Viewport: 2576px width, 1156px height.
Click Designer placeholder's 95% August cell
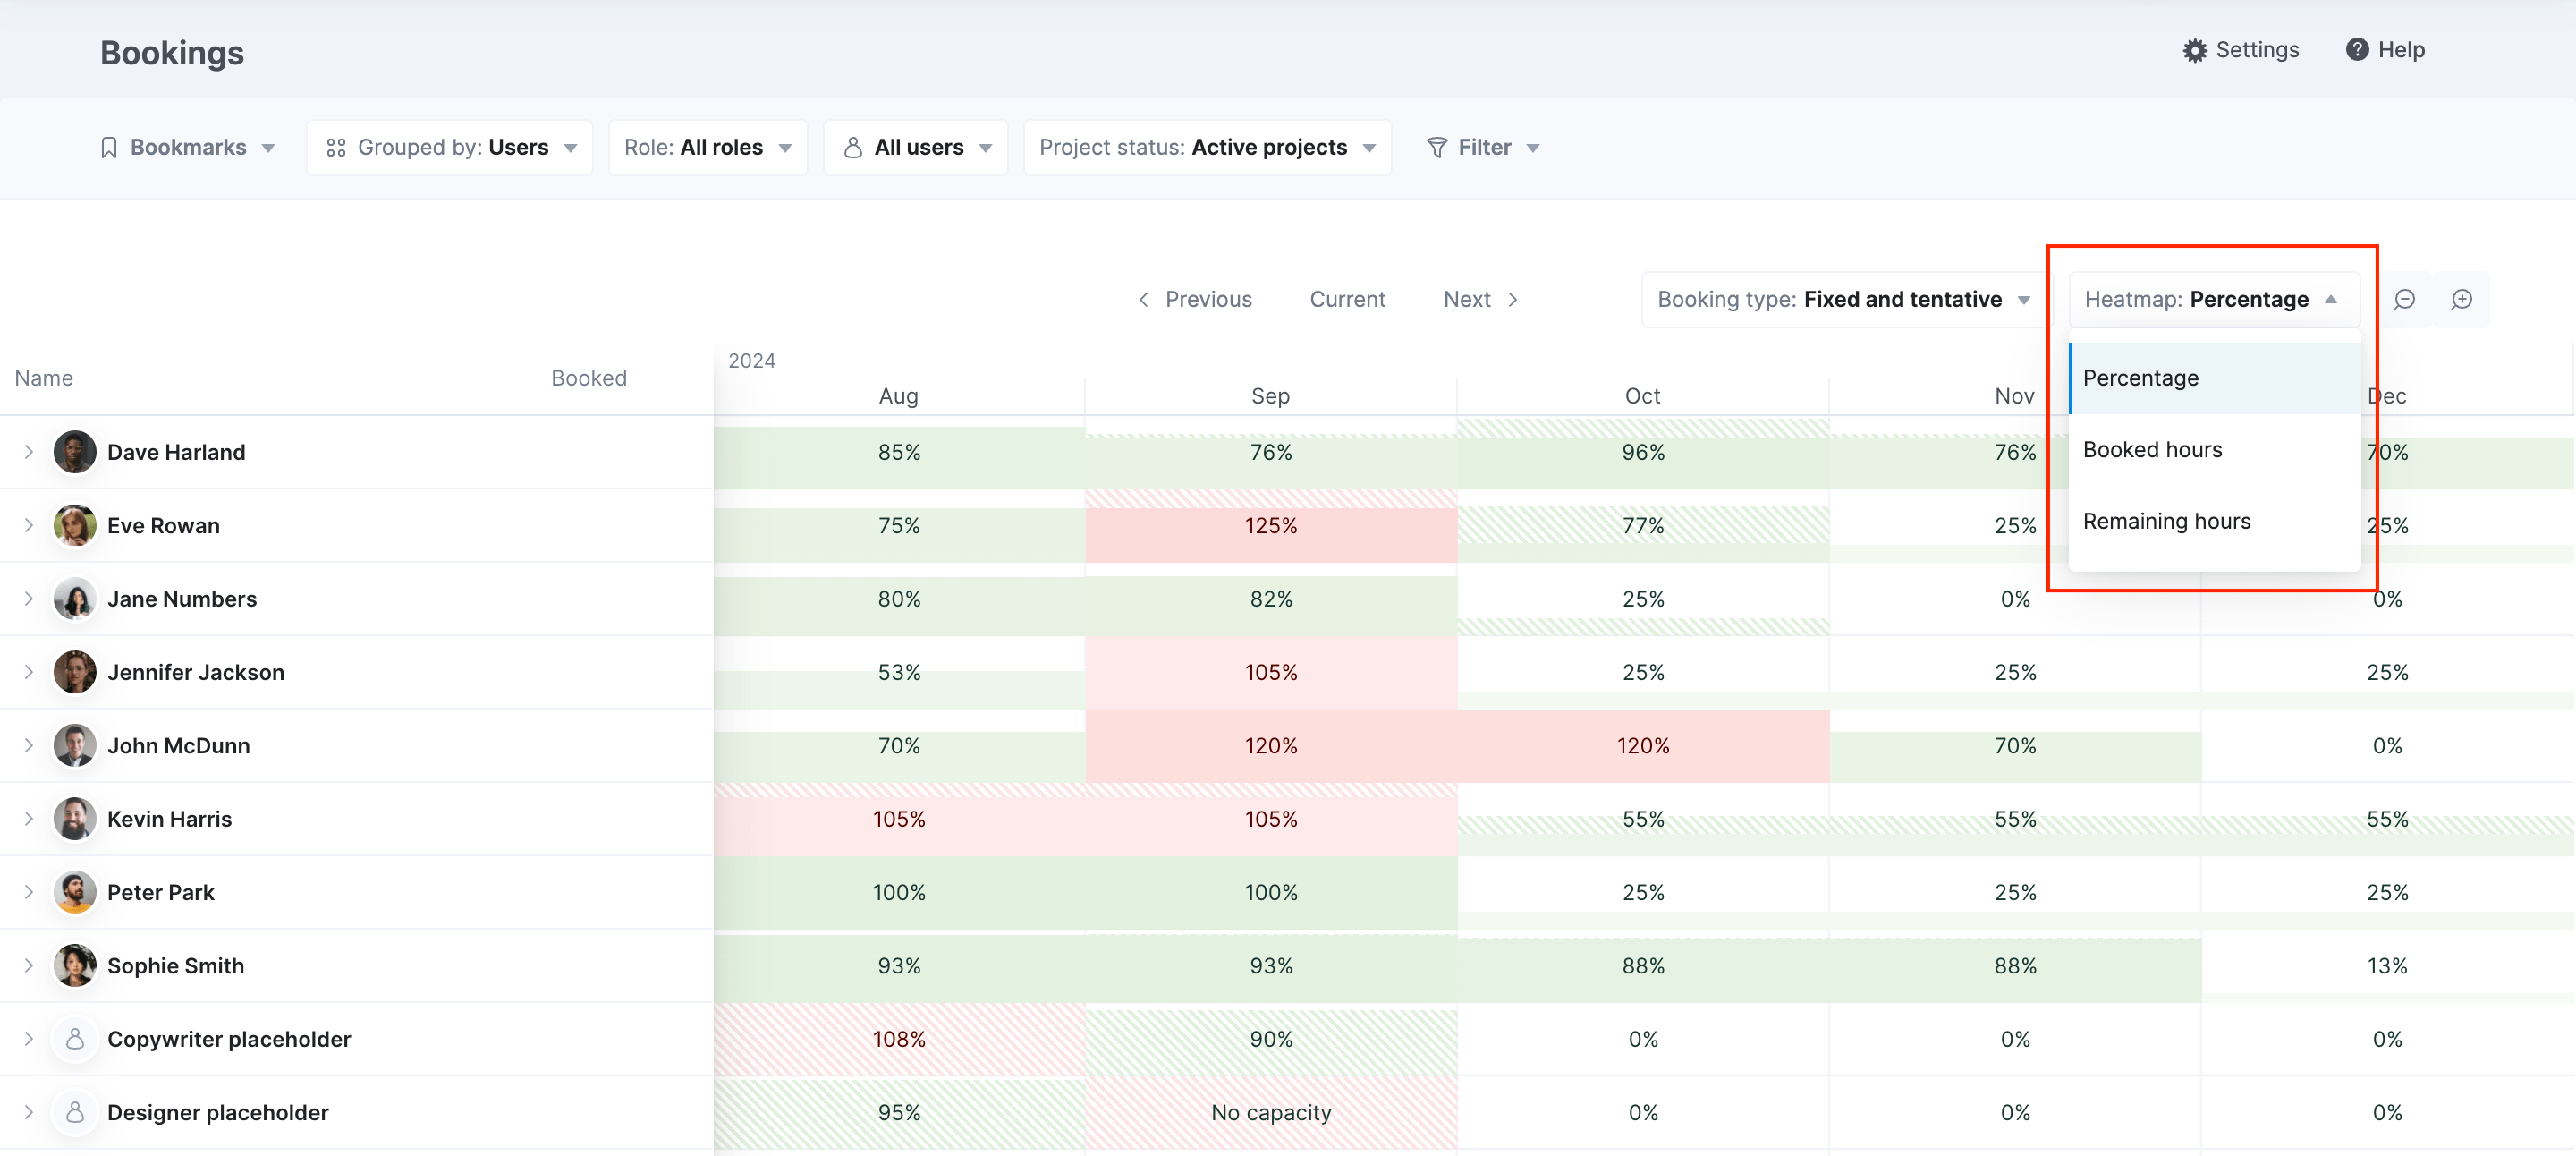(899, 1112)
